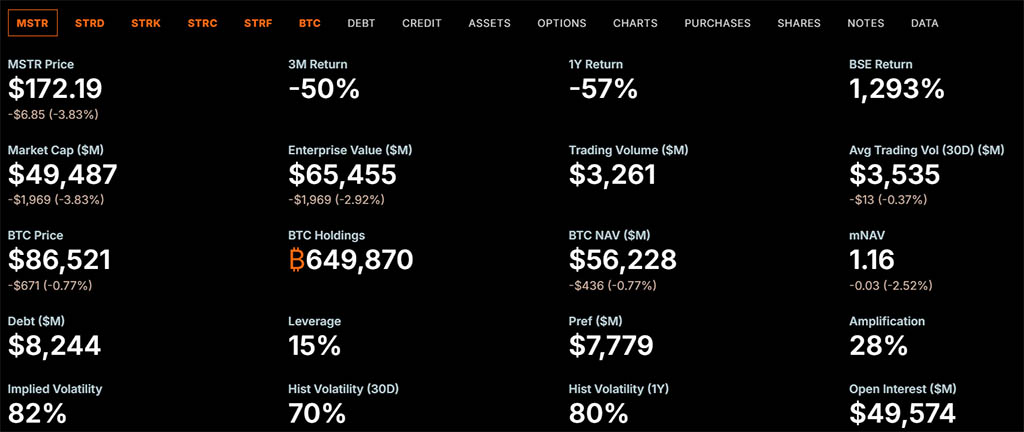Switch to the STRD tab
Screen dimensions: 1024x432
click(x=89, y=22)
